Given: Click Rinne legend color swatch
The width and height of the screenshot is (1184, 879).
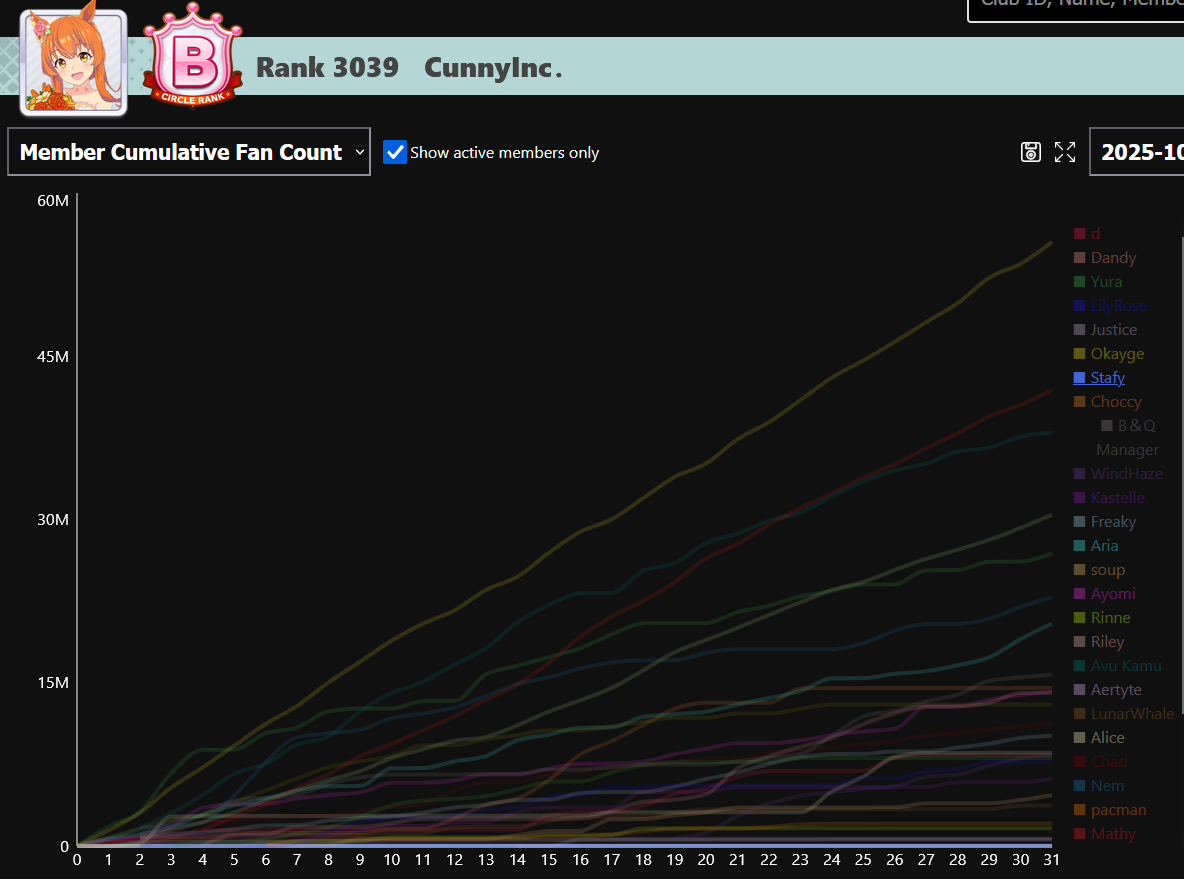Looking at the screenshot, I should pos(1080,618).
